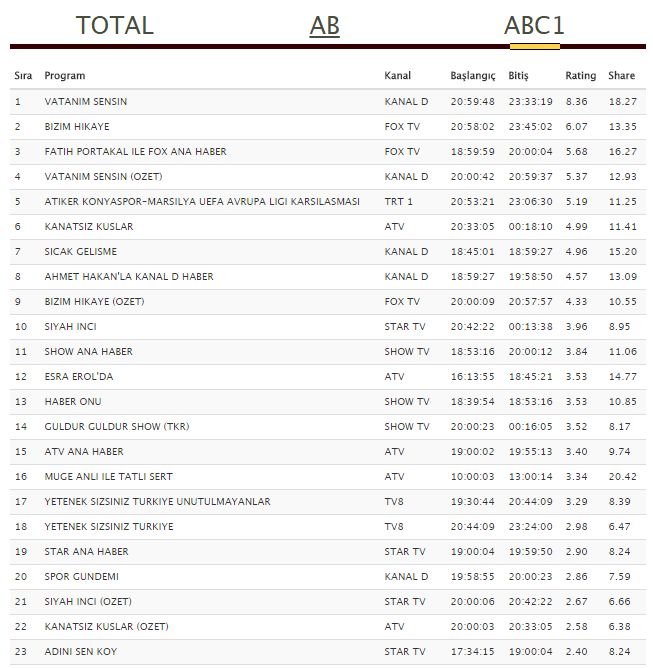Sort by Başlangıç column header

click(473, 76)
